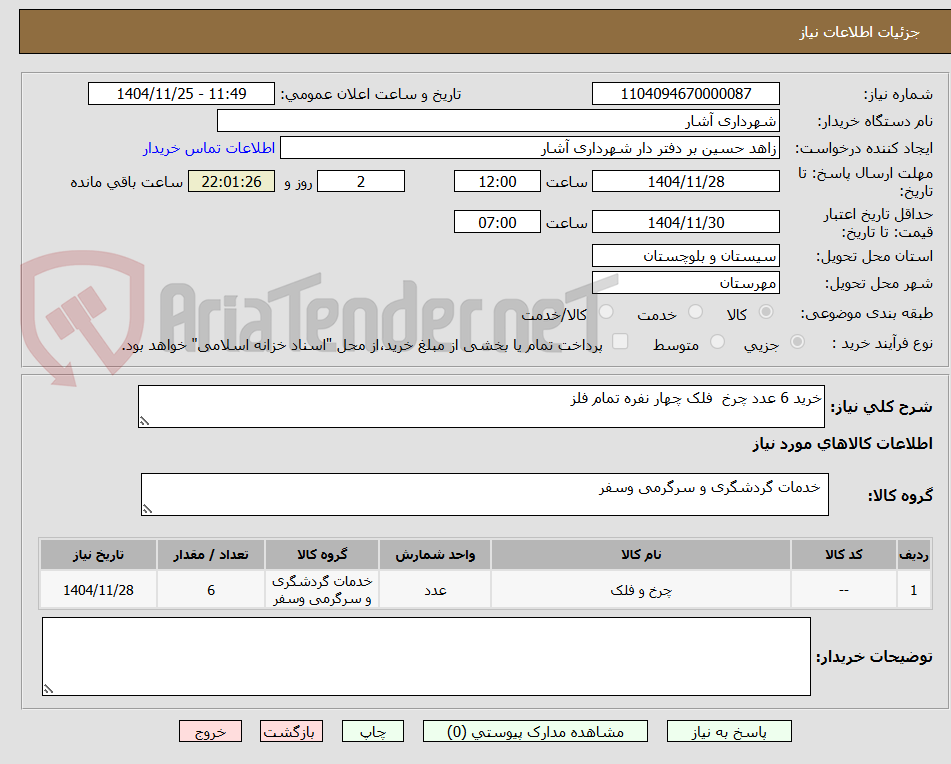Image resolution: width=951 pixels, height=764 pixels.
Task: Click the validity time 07:00 field
Action: point(497,222)
